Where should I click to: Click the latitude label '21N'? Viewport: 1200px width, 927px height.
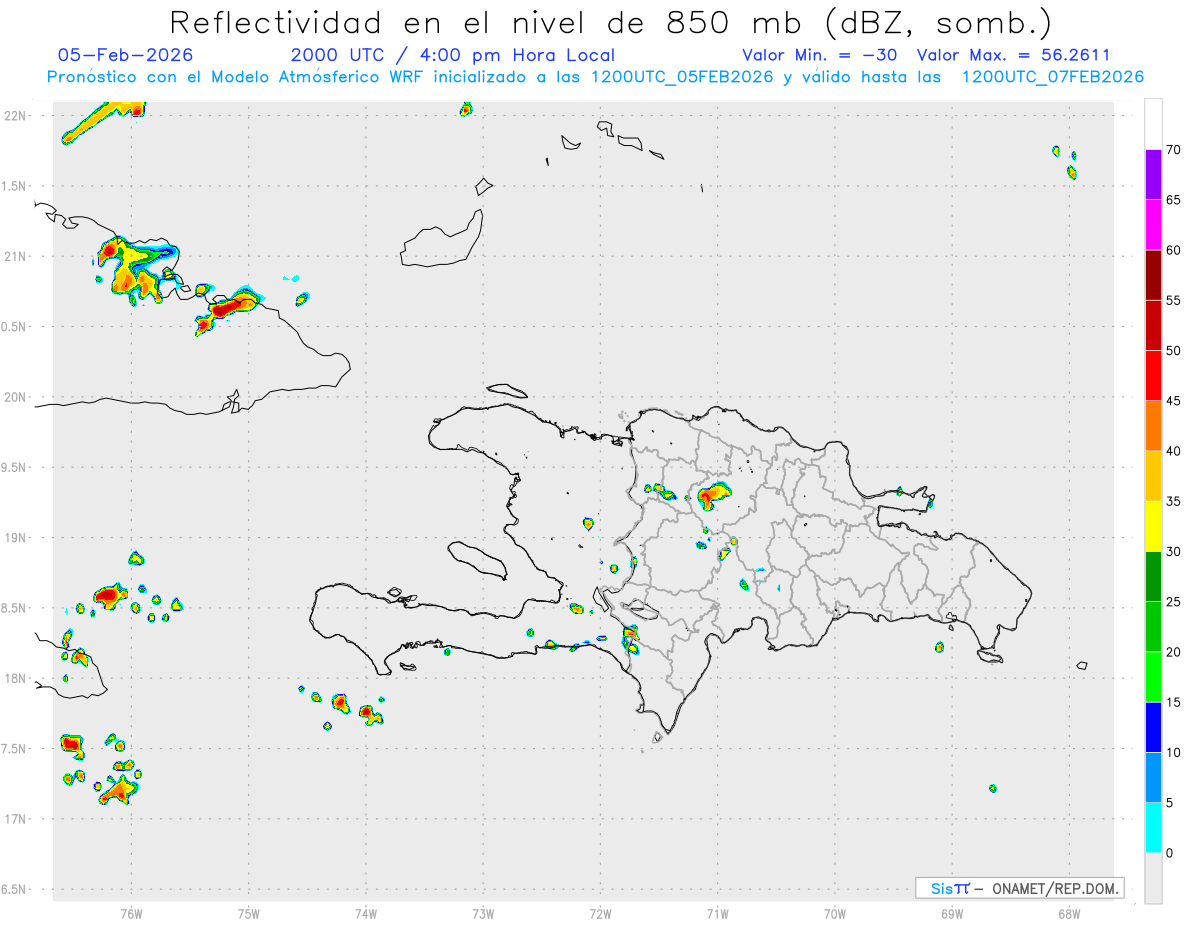tap(16, 256)
